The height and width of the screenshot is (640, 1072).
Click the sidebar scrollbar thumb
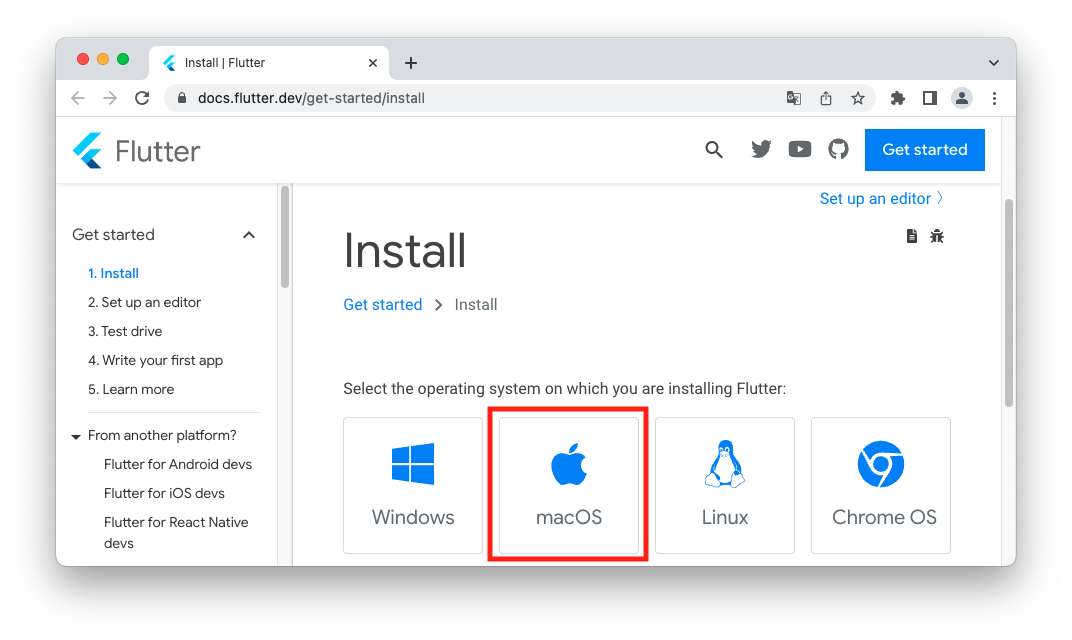click(x=285, y=237)
